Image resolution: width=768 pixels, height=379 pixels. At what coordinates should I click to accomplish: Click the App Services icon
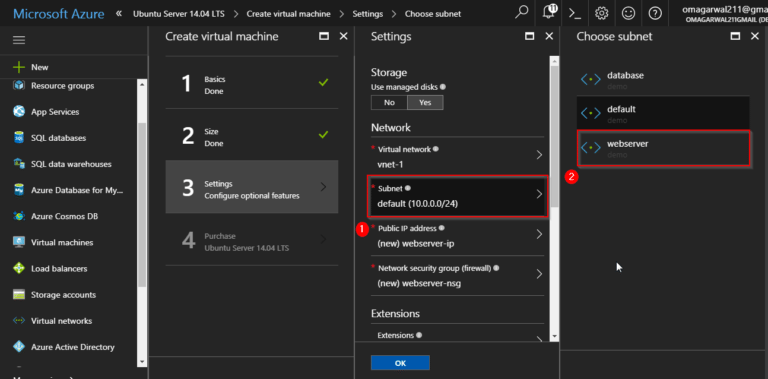(x=19, y=112)
